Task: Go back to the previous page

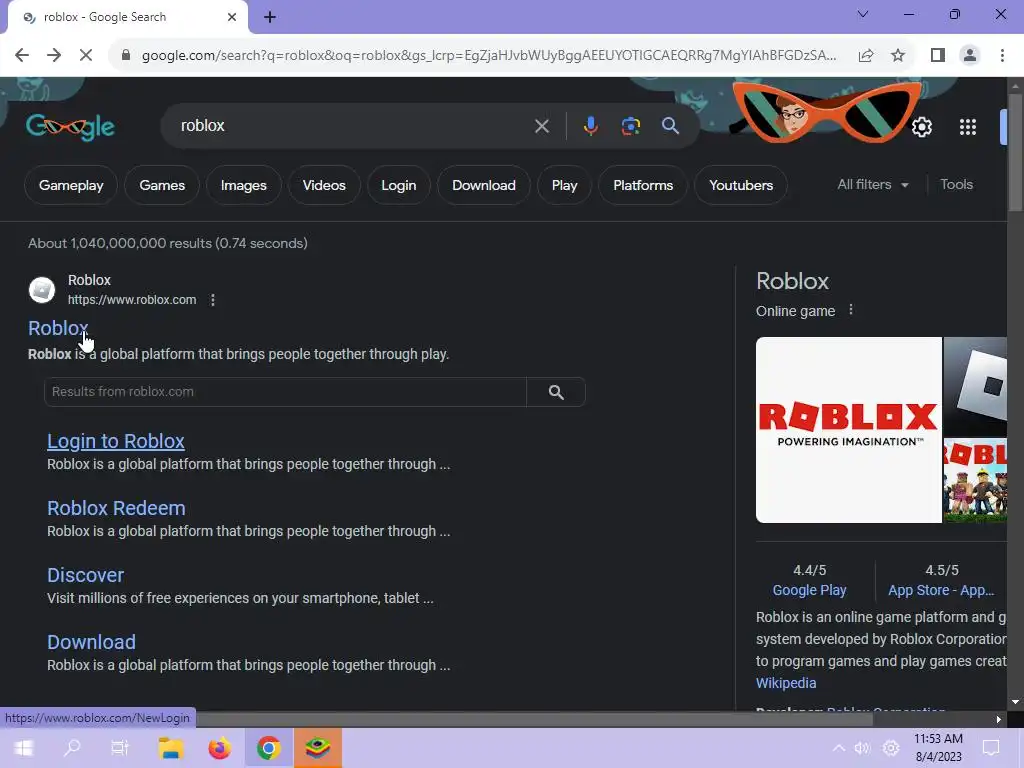Action: click(22, 55)
